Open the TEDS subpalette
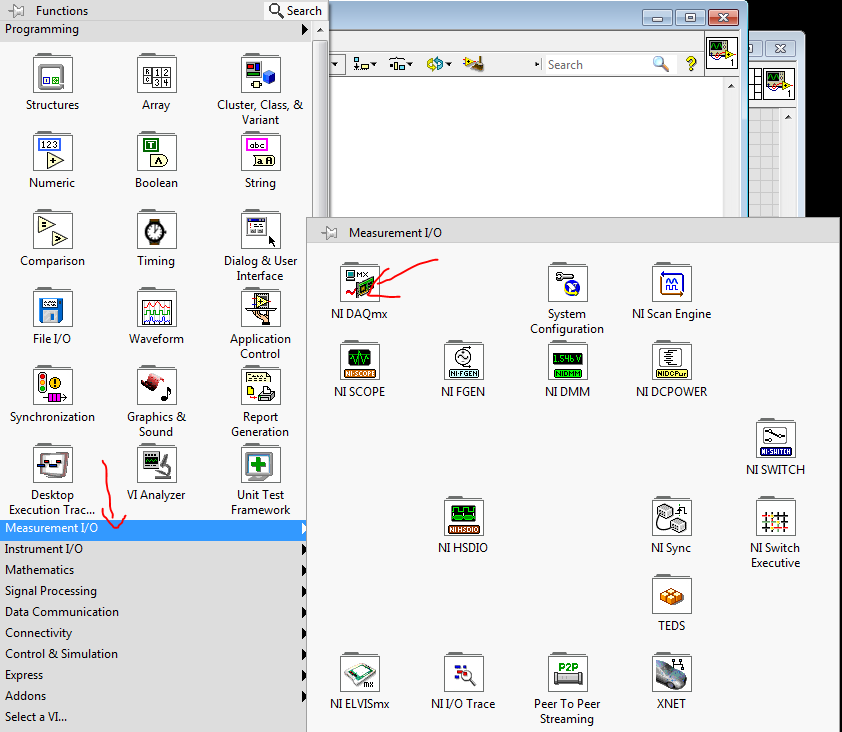This screenshot has height=732, width=842. point(672,595)
